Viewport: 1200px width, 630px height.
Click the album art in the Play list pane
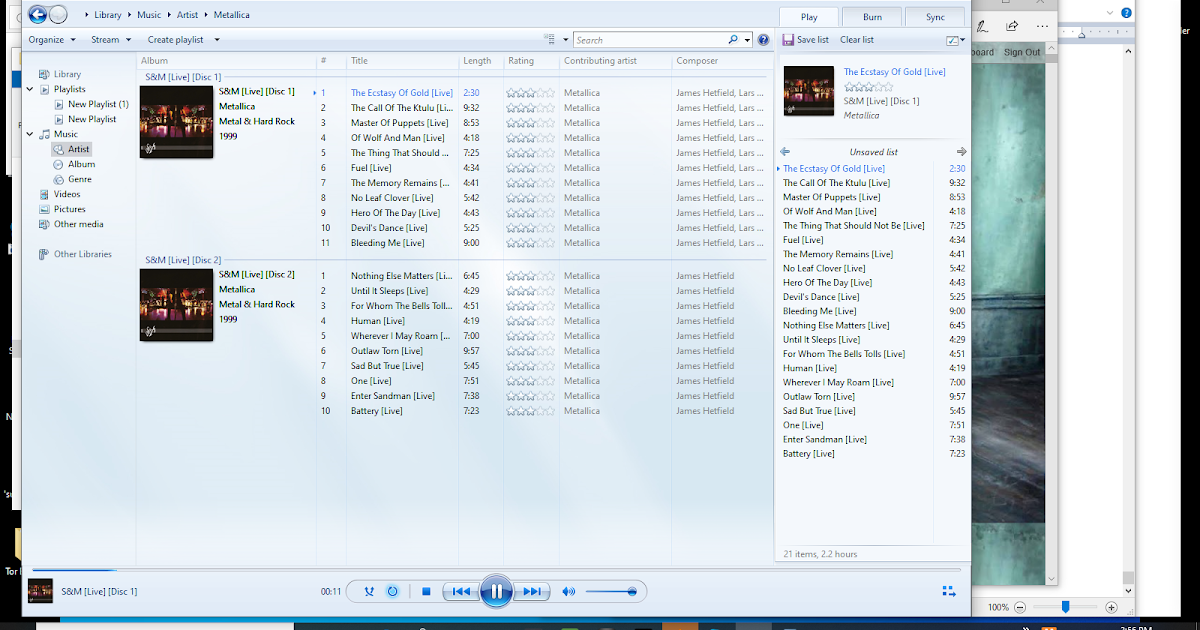tap(809, 91)
